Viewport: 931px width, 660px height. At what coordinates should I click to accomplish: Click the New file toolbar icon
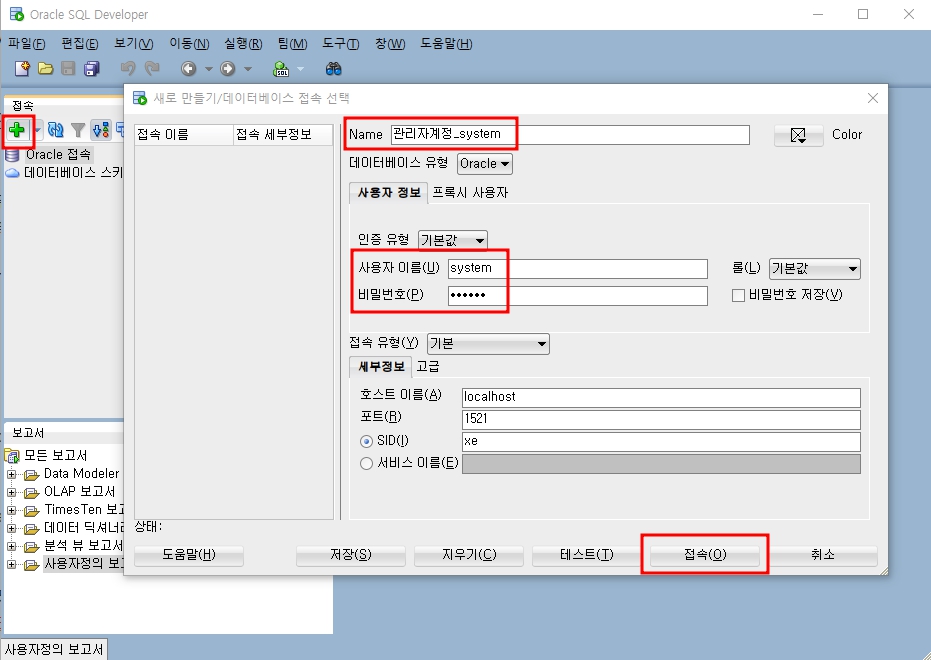22,69
